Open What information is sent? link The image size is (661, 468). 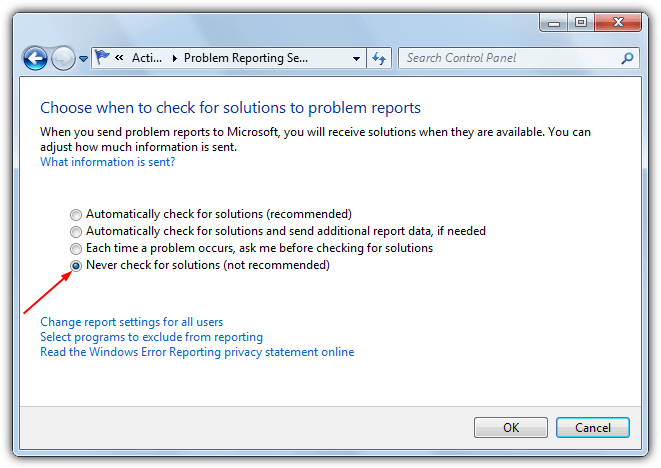pyautogui.click(x=107, y=162)
